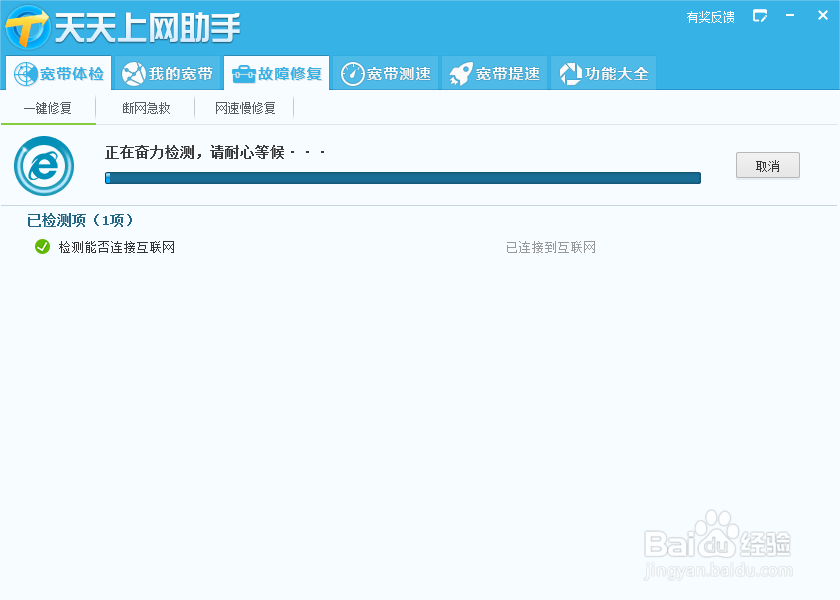The width and height of the screenshot is (840, 600).
Task: Open the 宽带测速 tab
Action: pyautogui.click(x=386, y=73)
